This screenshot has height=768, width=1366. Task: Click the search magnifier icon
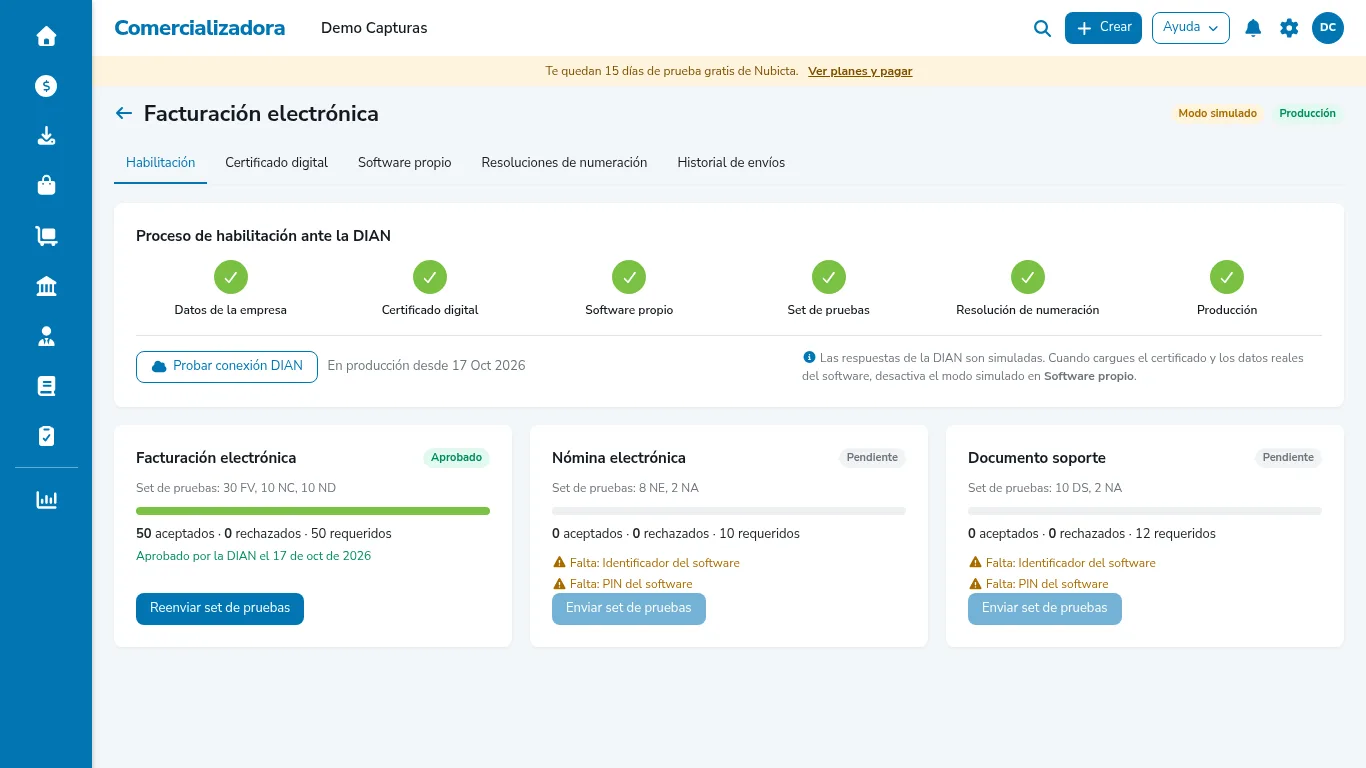point(1042,28)
